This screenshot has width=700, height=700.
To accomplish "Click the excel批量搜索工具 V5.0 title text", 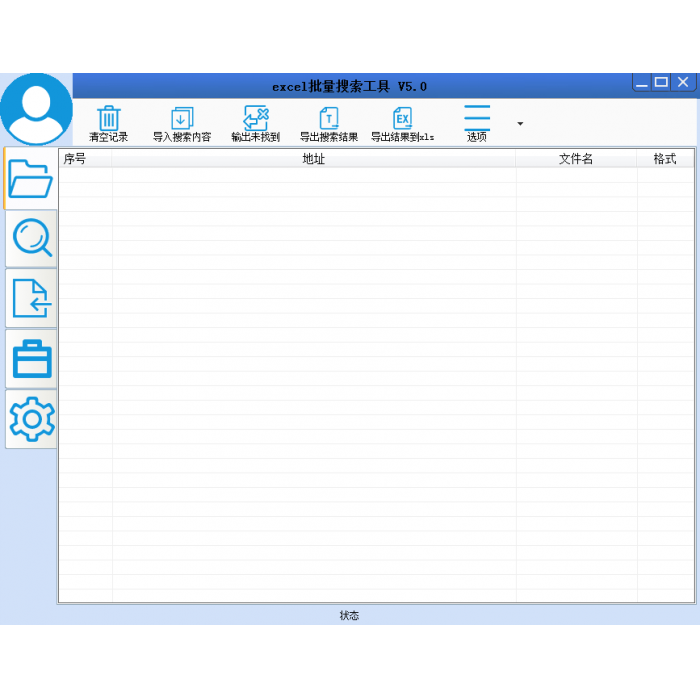I will tap(350, 87).
